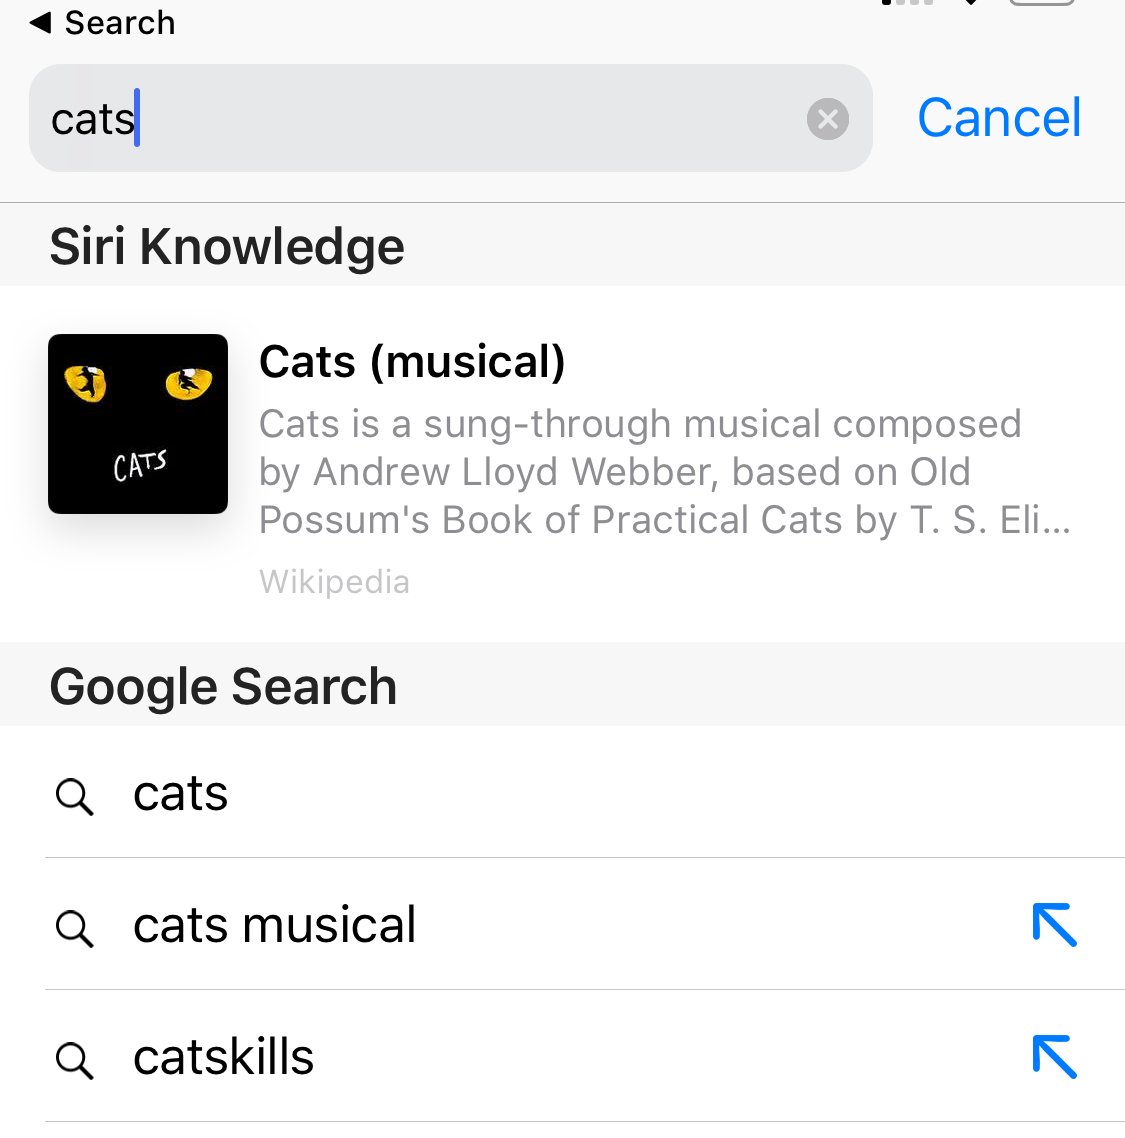Viewport: 1125px width, 1138px height.
Task: Tap the Cats musical description text
Action: pos(664,472)
